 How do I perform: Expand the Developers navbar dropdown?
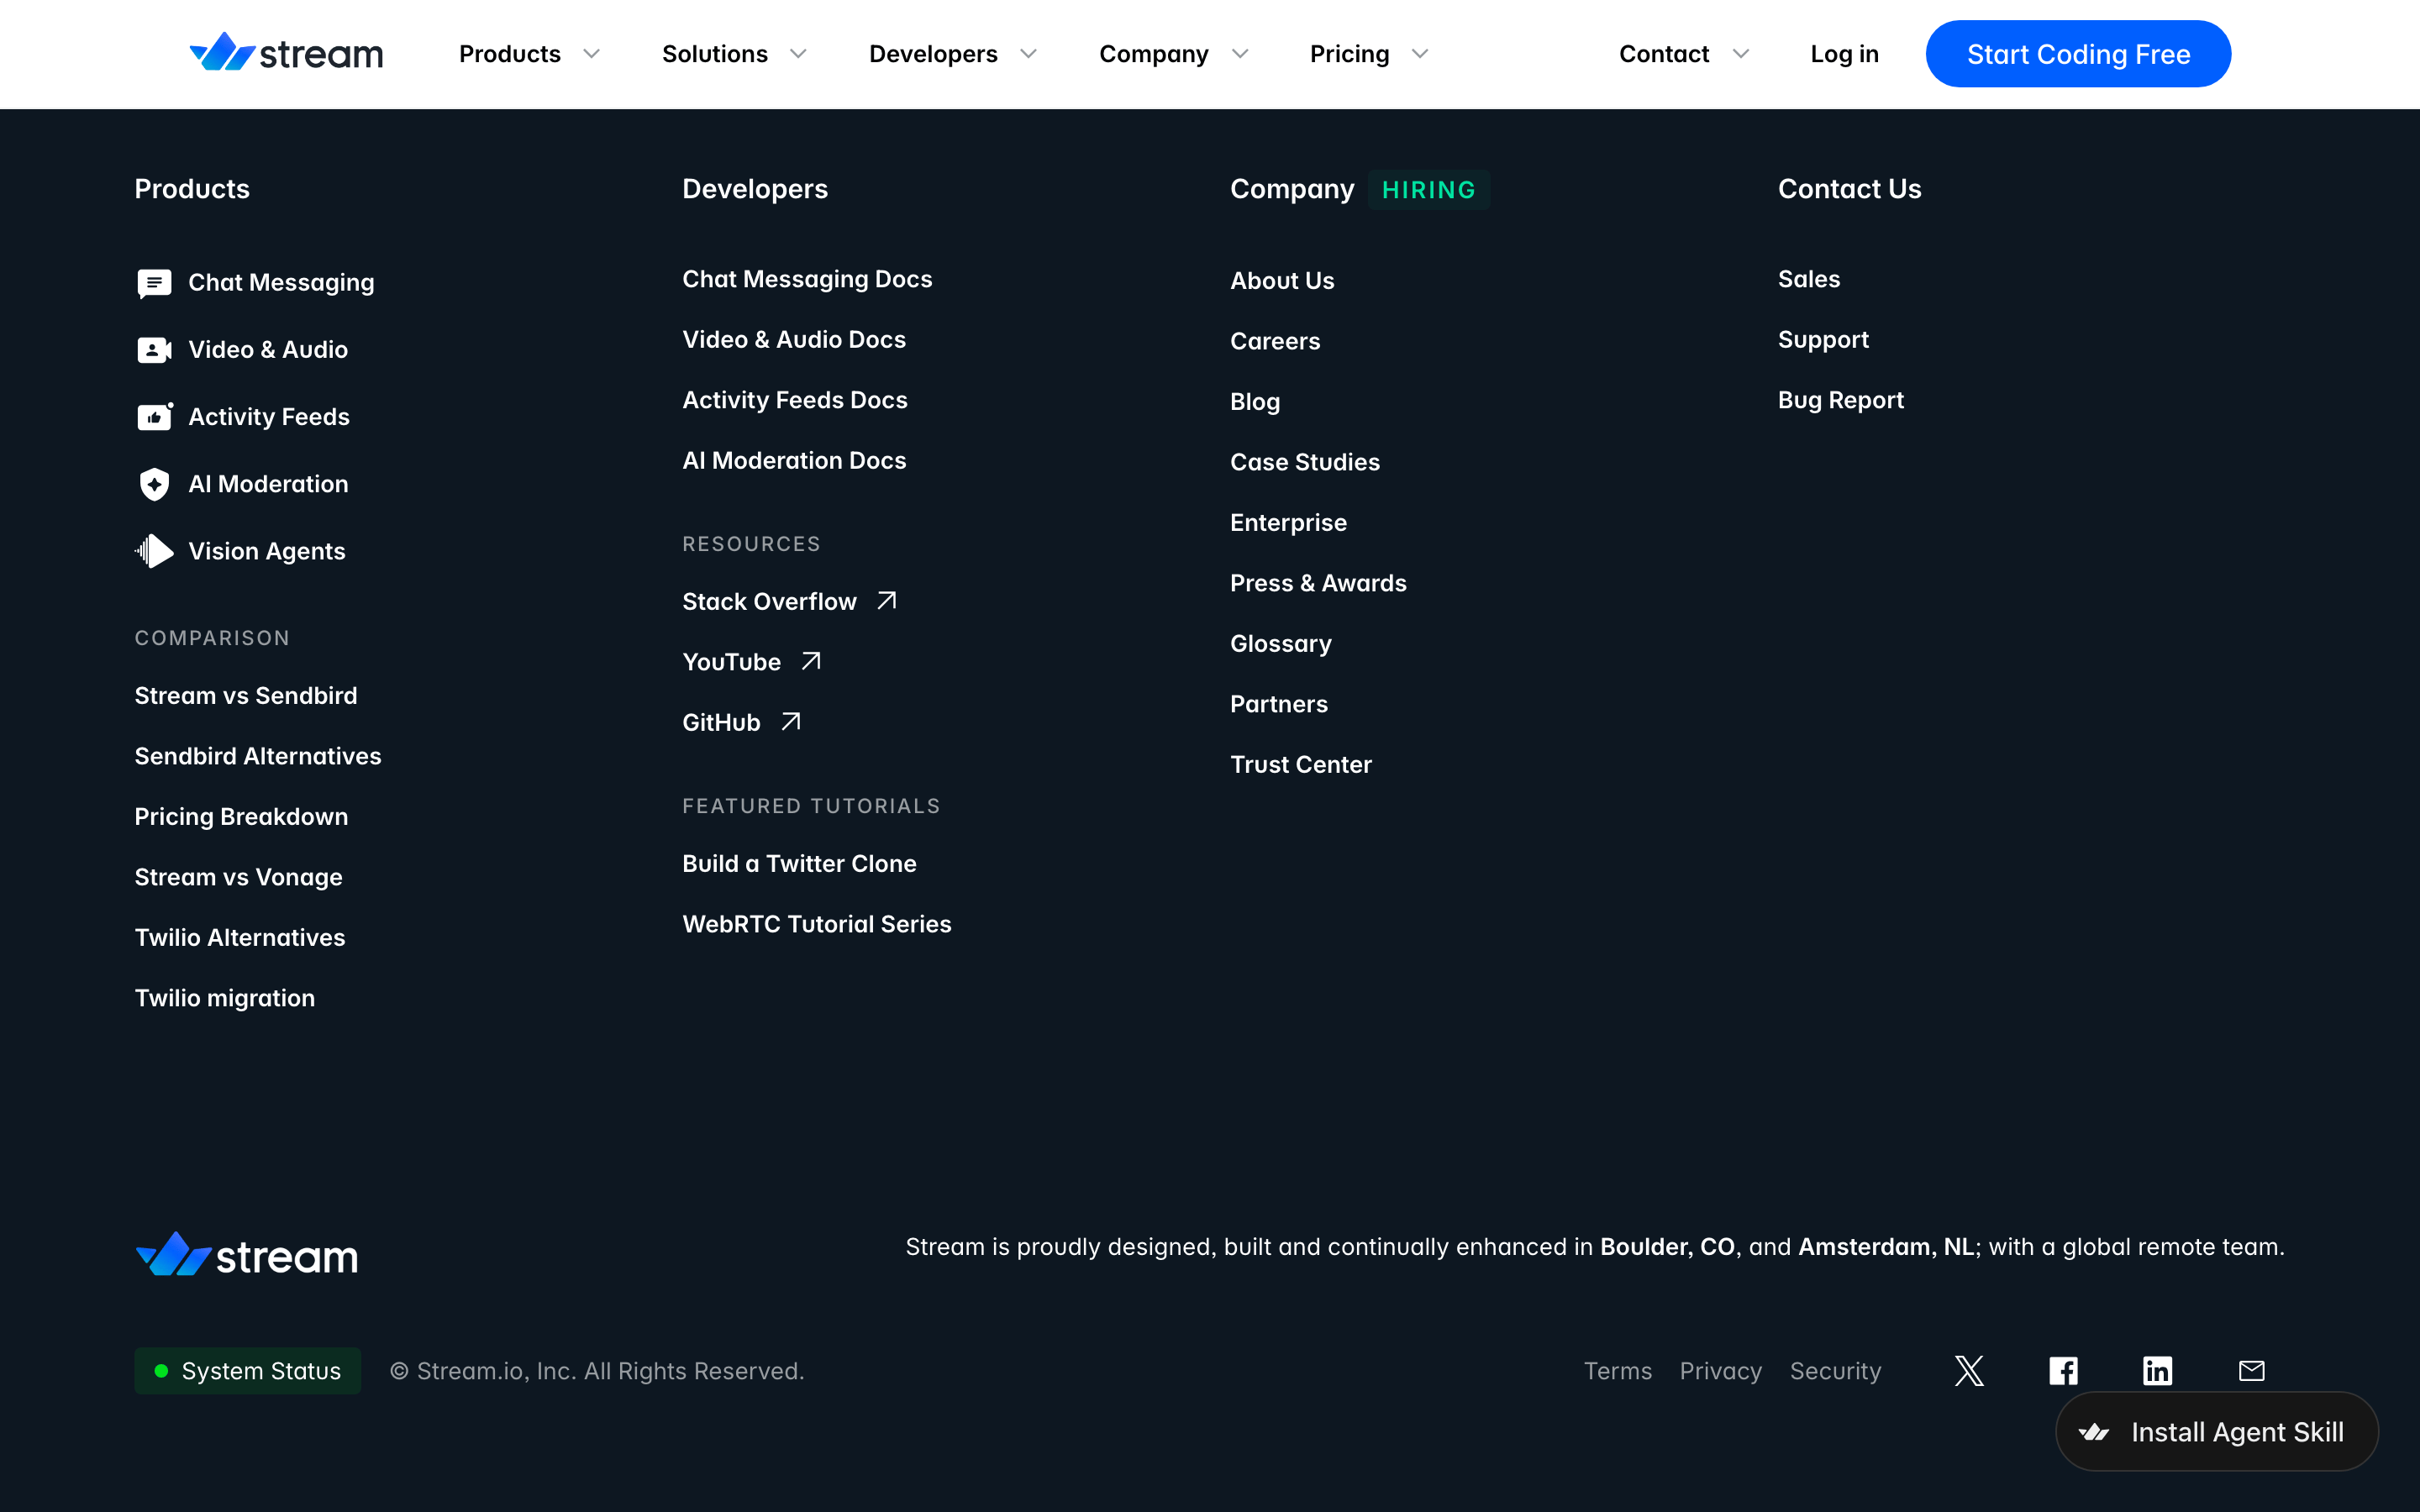point(952,54)
